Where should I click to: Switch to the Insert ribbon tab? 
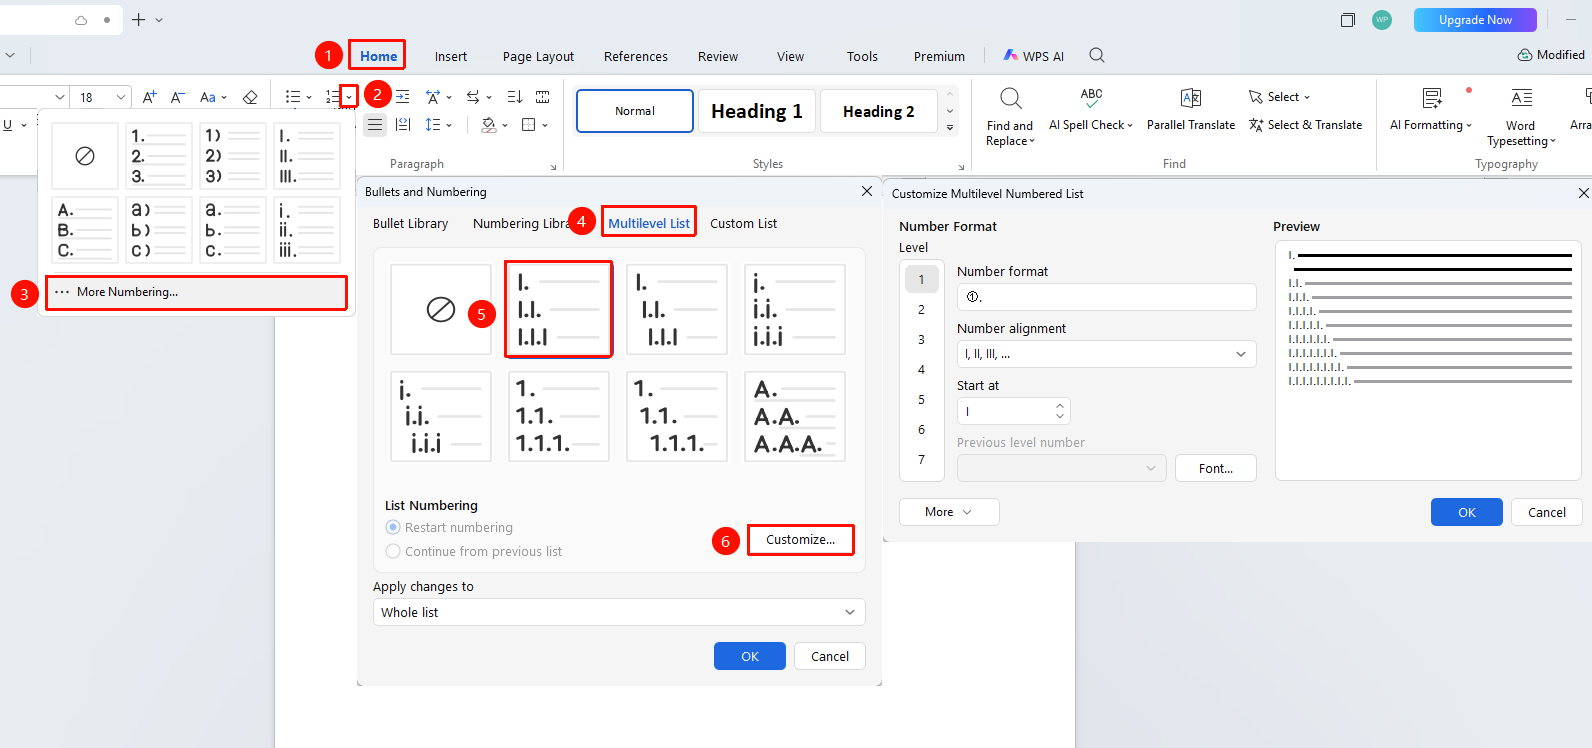pyautogui.click(x=451, y=56)
